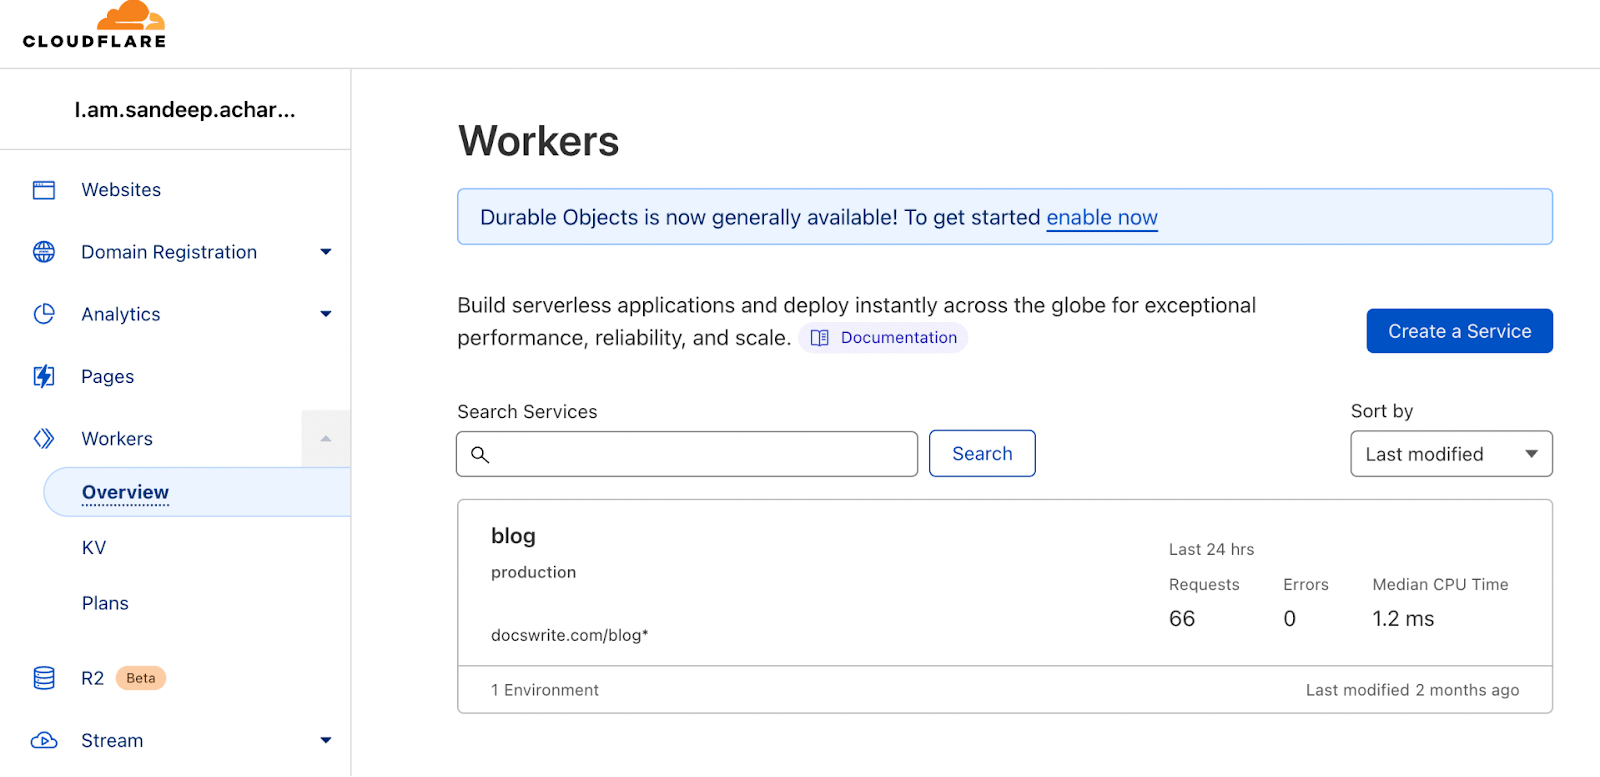Image resolution: width=1600 pixels, height=777 pixels.
Task: Open the Plans submenu item
Action: (x=105, y=603)
